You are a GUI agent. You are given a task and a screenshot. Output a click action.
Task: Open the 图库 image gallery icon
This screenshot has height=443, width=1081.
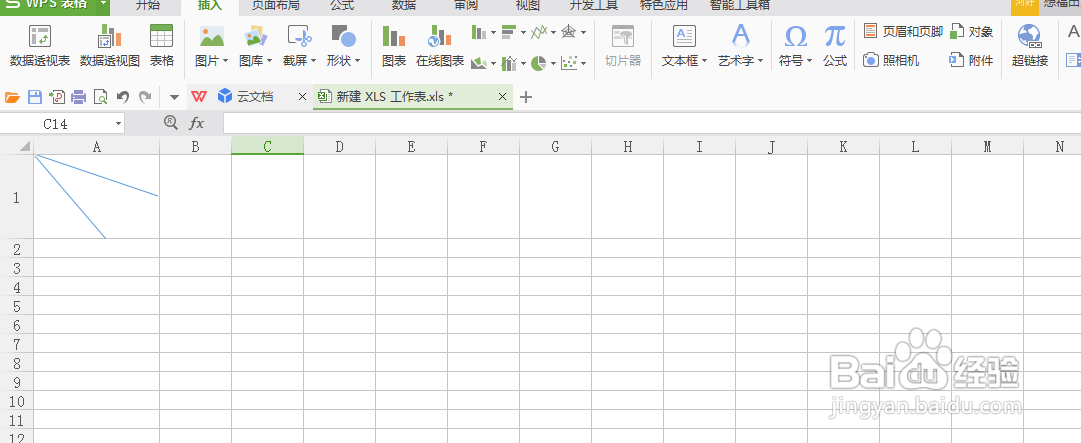(x=255, y=36)
